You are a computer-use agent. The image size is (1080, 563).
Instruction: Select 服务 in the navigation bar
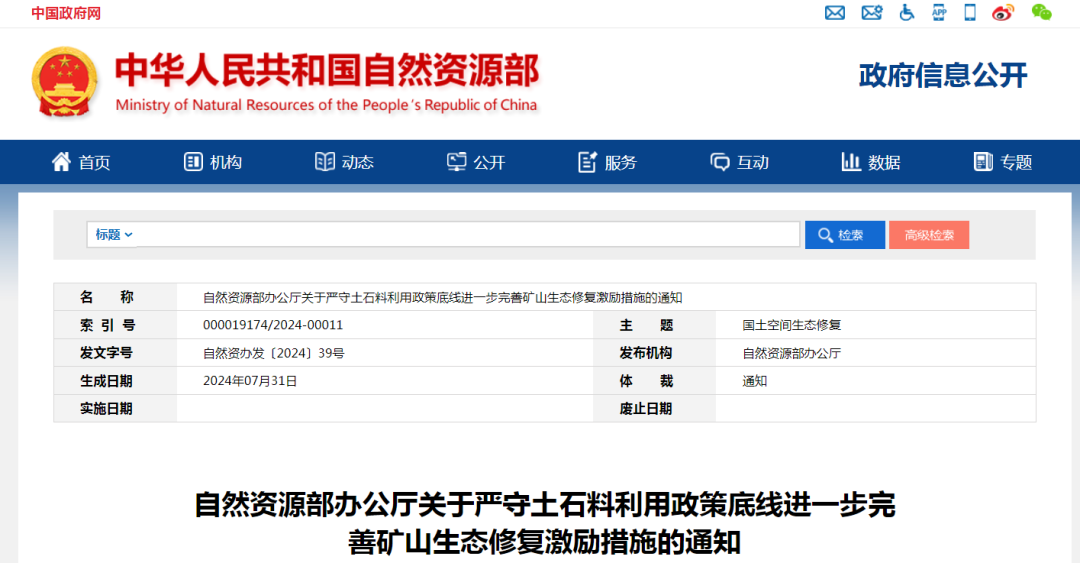pyautogui.click(x=608, y=162)
